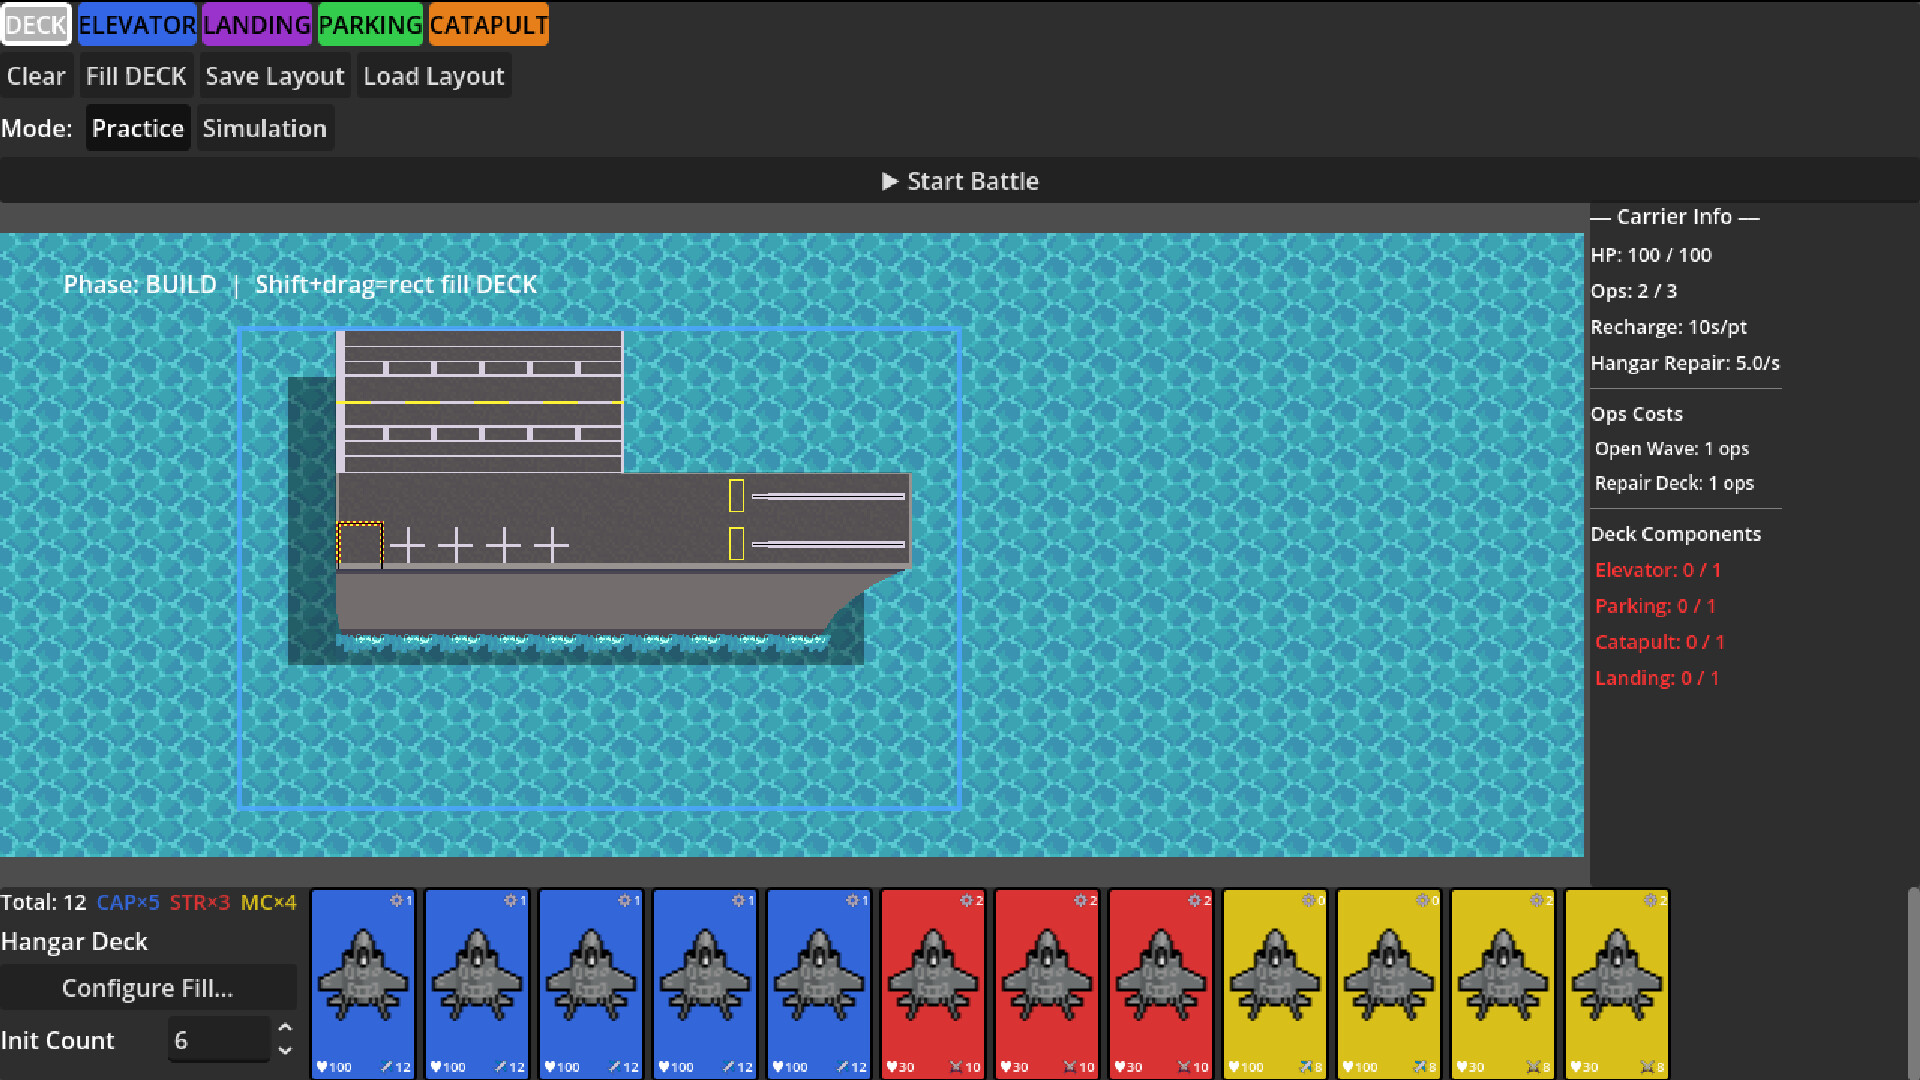Open Configure Fill options
The image size is (1920, 1080).
(148, 988)
